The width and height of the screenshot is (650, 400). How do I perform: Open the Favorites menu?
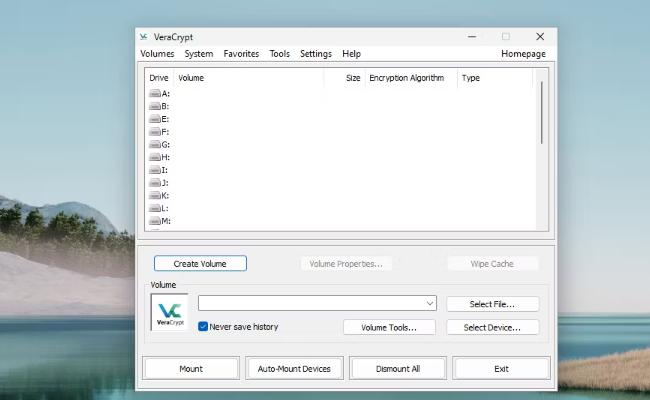click(241, 54)
